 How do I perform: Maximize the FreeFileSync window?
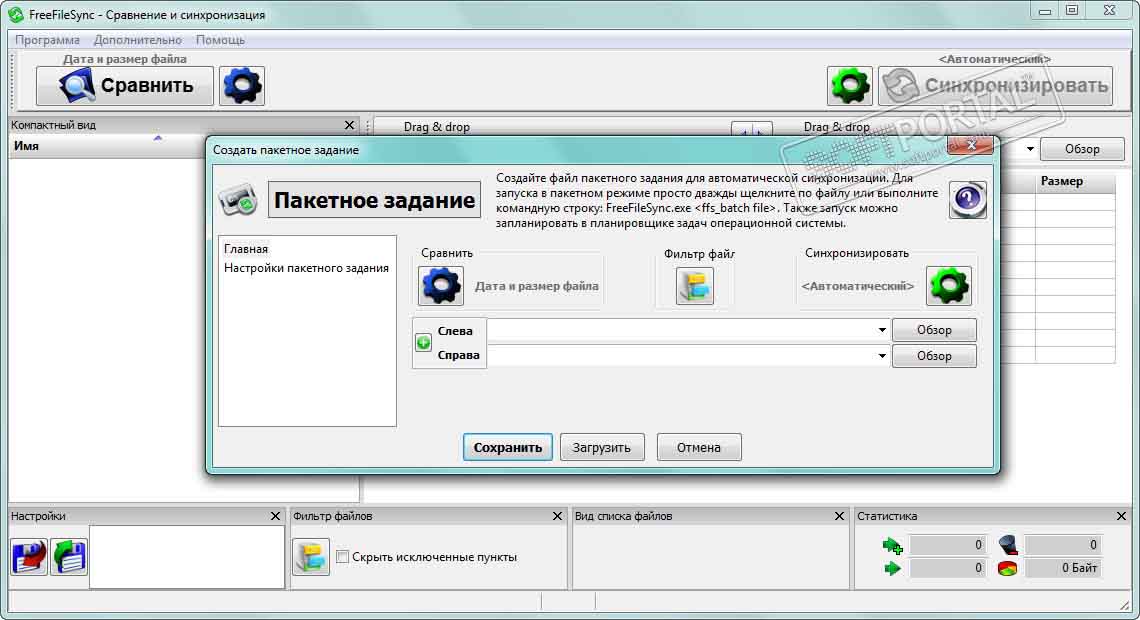tap(1072, 10)
